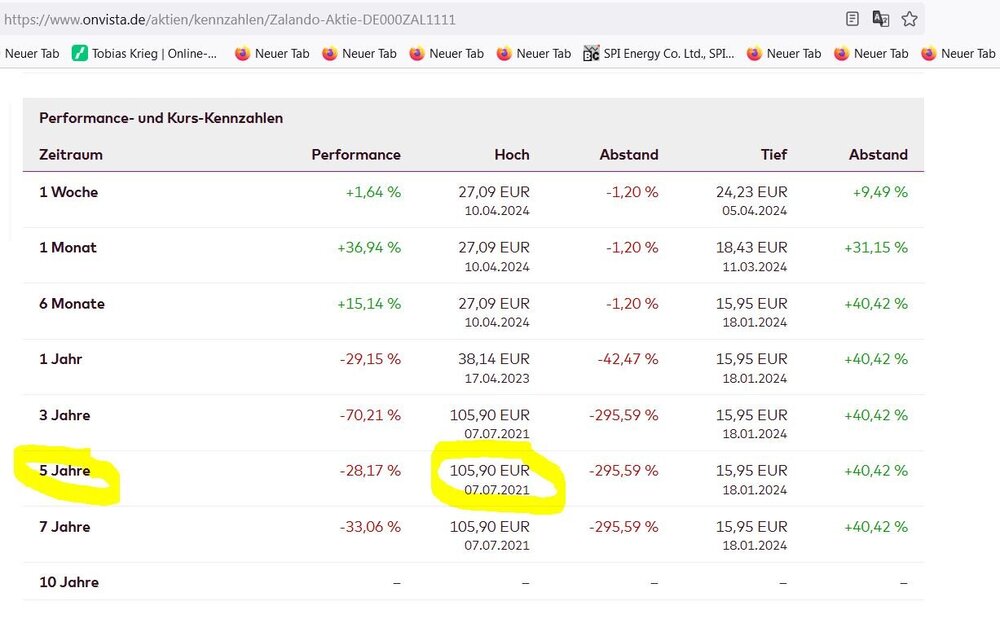Click the translate page icon
The width and height of the screenshot is (1000, 623).
[881, 19]
